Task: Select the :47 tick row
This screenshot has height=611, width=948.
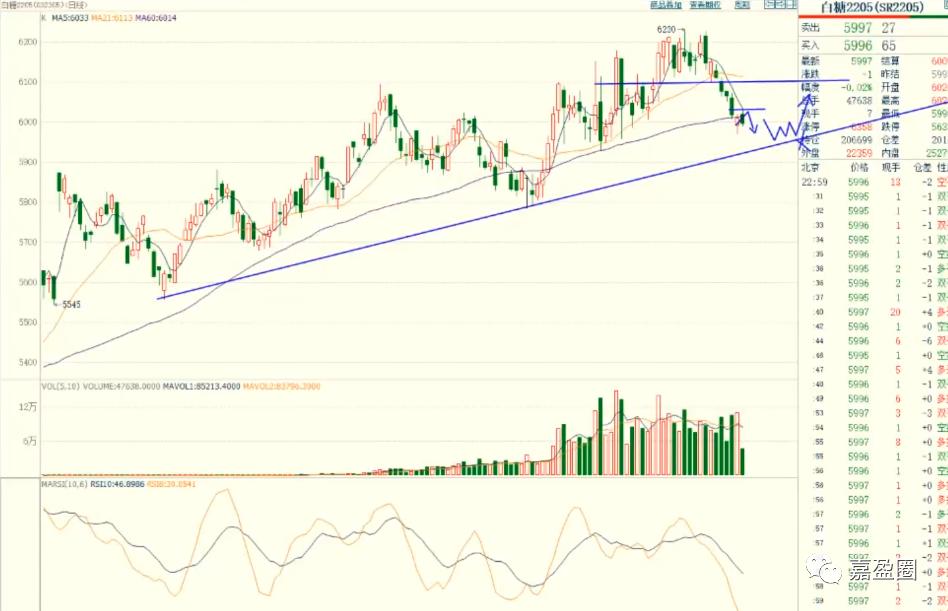Action: click(874, 370)
